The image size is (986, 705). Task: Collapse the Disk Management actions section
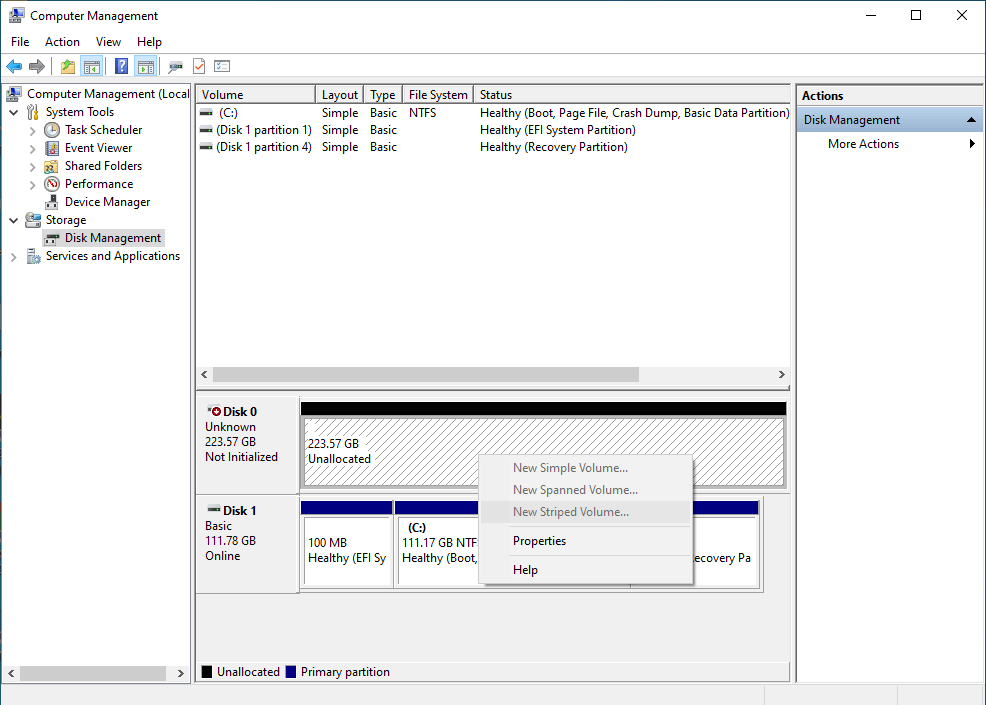971,119
